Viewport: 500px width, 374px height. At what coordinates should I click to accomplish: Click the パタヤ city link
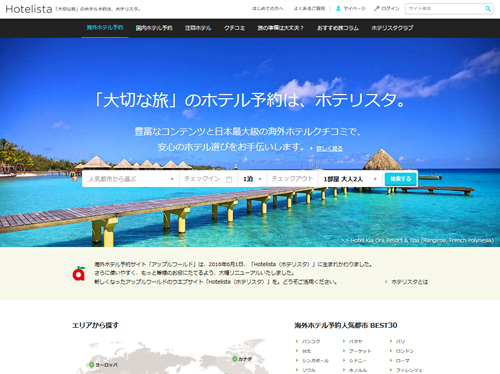coord(356,341)
